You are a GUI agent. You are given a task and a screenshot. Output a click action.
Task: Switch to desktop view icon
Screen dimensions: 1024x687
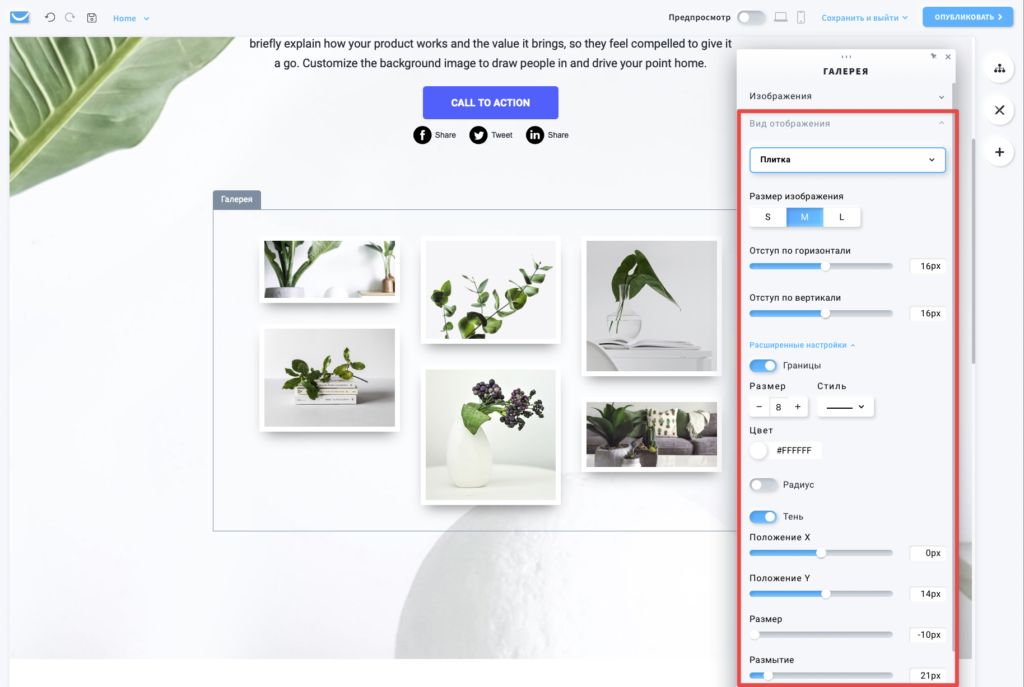coord(780,18)
